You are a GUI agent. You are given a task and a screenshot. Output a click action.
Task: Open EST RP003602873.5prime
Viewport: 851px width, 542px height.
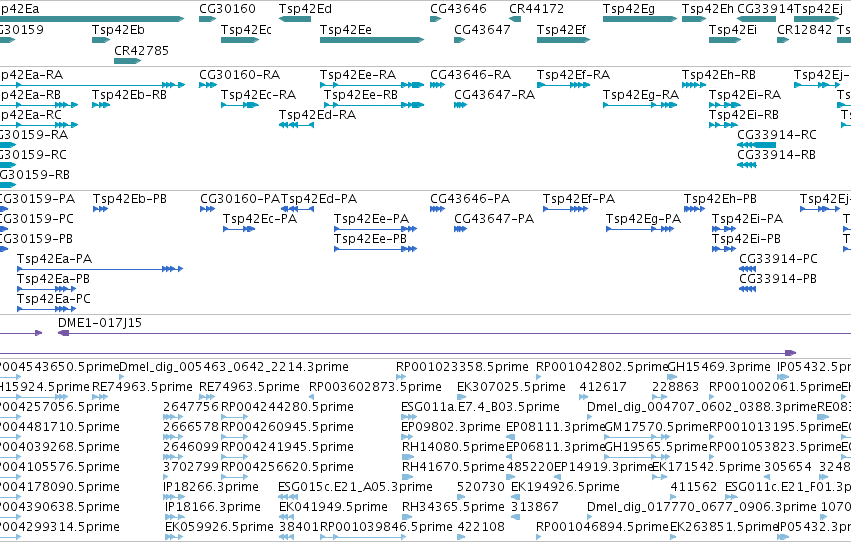(x=375, y=387)
